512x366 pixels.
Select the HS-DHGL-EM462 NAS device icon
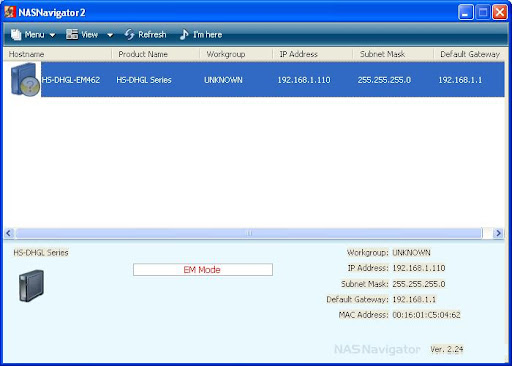(25, 79)
